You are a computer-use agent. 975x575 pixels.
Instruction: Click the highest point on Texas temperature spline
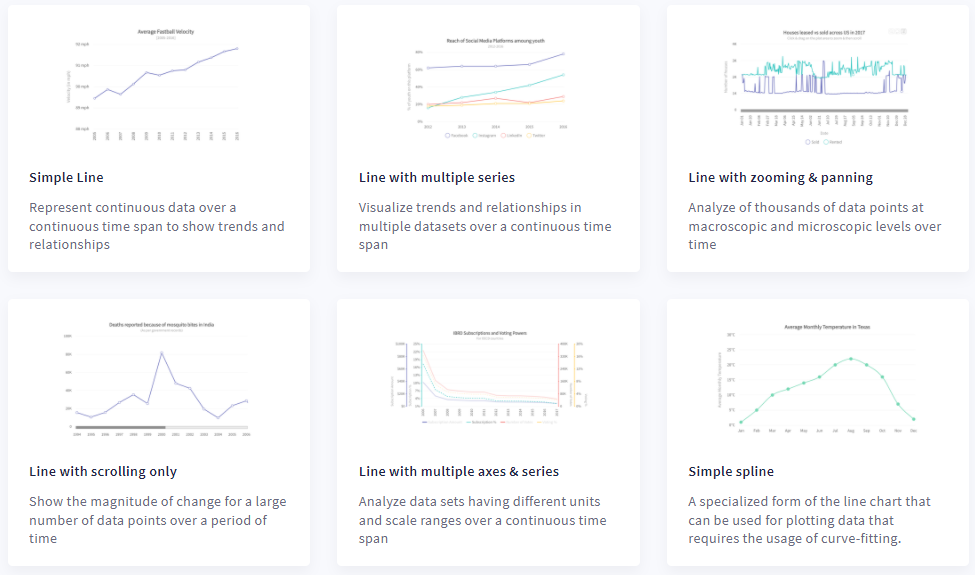pos(851,358)
